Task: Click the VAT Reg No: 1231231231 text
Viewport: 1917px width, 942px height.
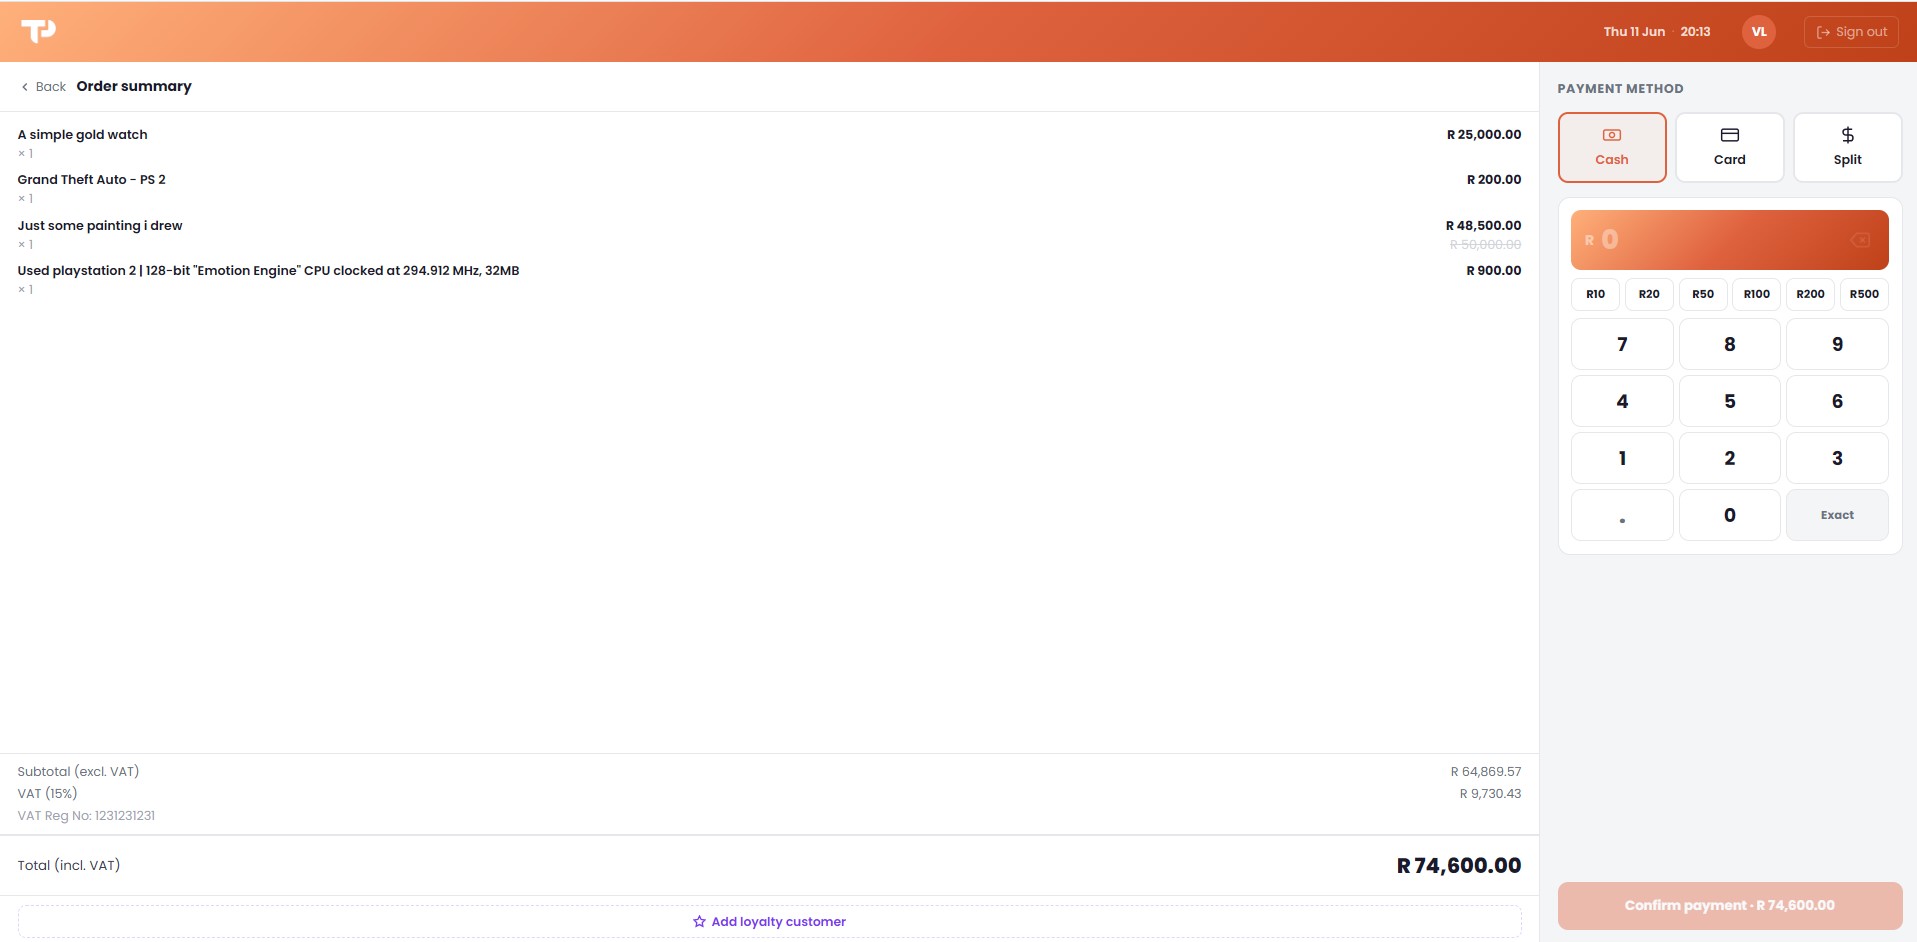Action: (x=86, y=816)
